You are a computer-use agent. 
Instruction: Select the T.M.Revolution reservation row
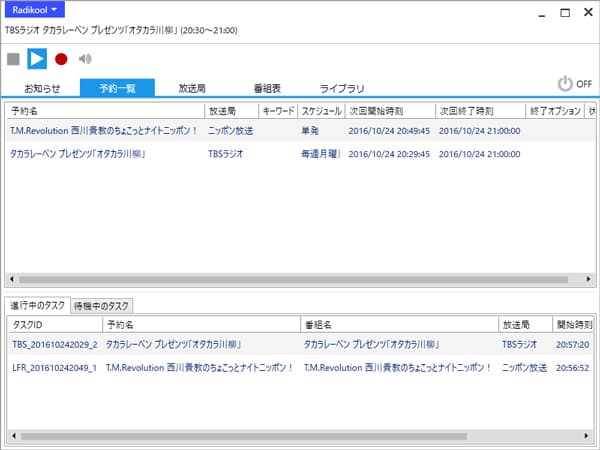point(104,130)
